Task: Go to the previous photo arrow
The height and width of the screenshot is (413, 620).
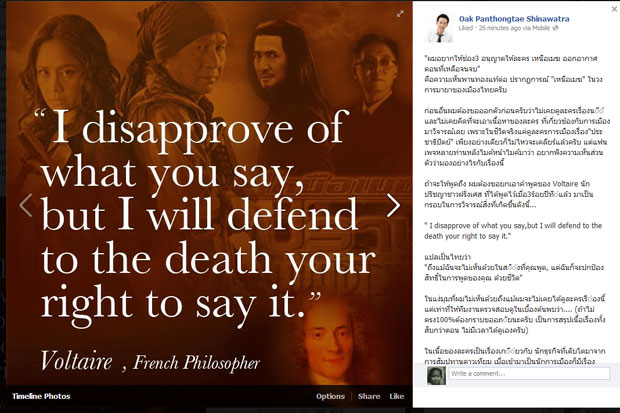Action: [x=26, y=205]
